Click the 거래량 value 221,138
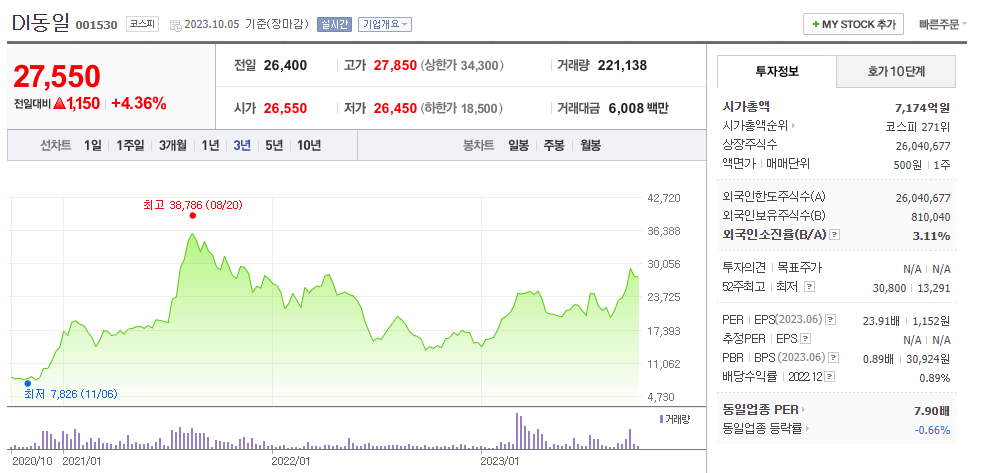Screen dimensions: 983x473 [x=623, y=65]
